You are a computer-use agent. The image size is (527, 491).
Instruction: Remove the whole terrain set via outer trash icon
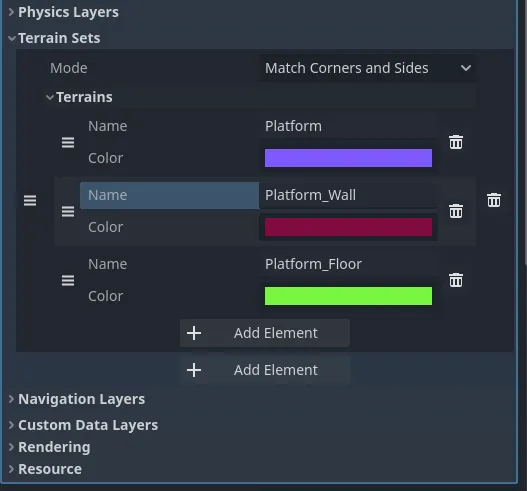coord(494,200)
